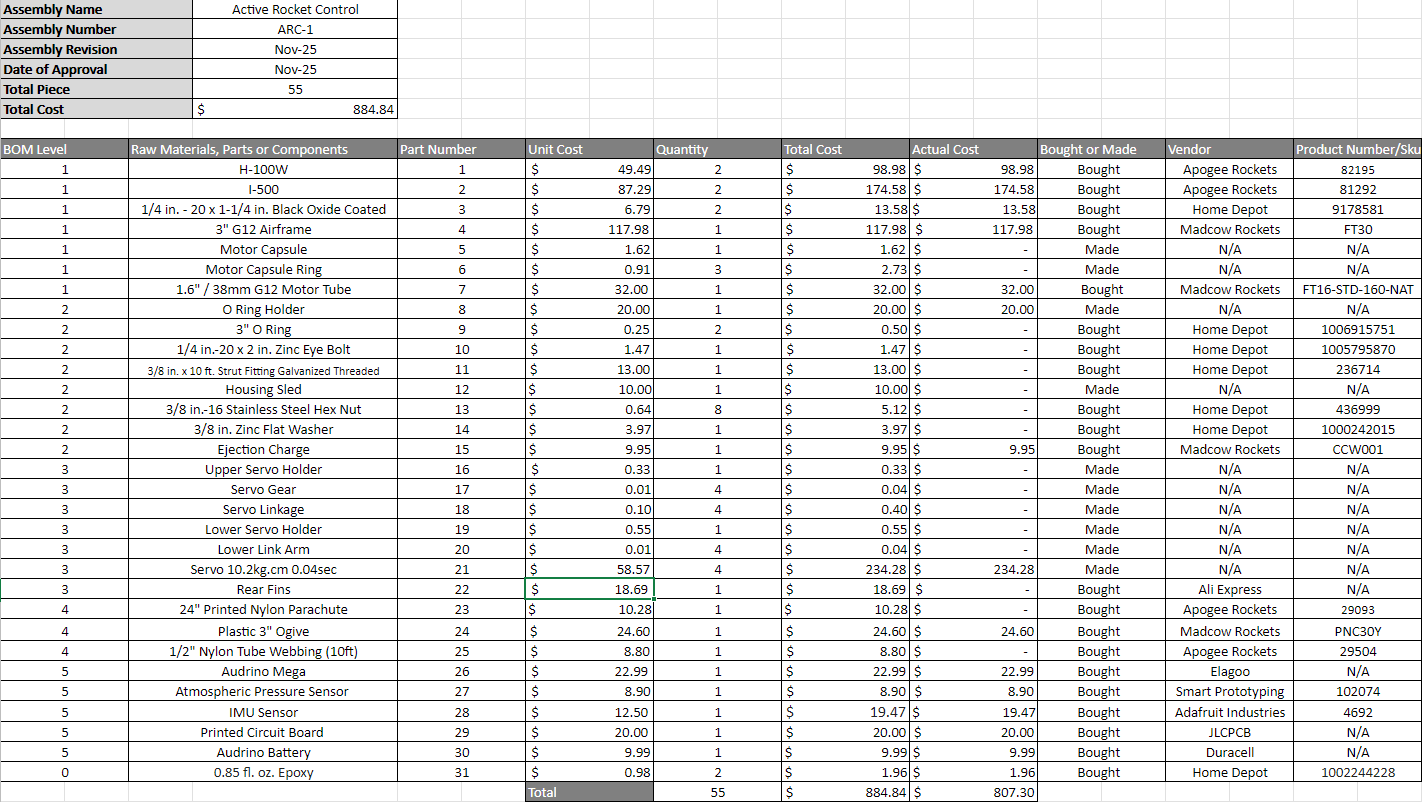Select the 'Active Rocket Control' assembly name cell
This screenshot has height=802, width=1422.
(x=295, y=9)
